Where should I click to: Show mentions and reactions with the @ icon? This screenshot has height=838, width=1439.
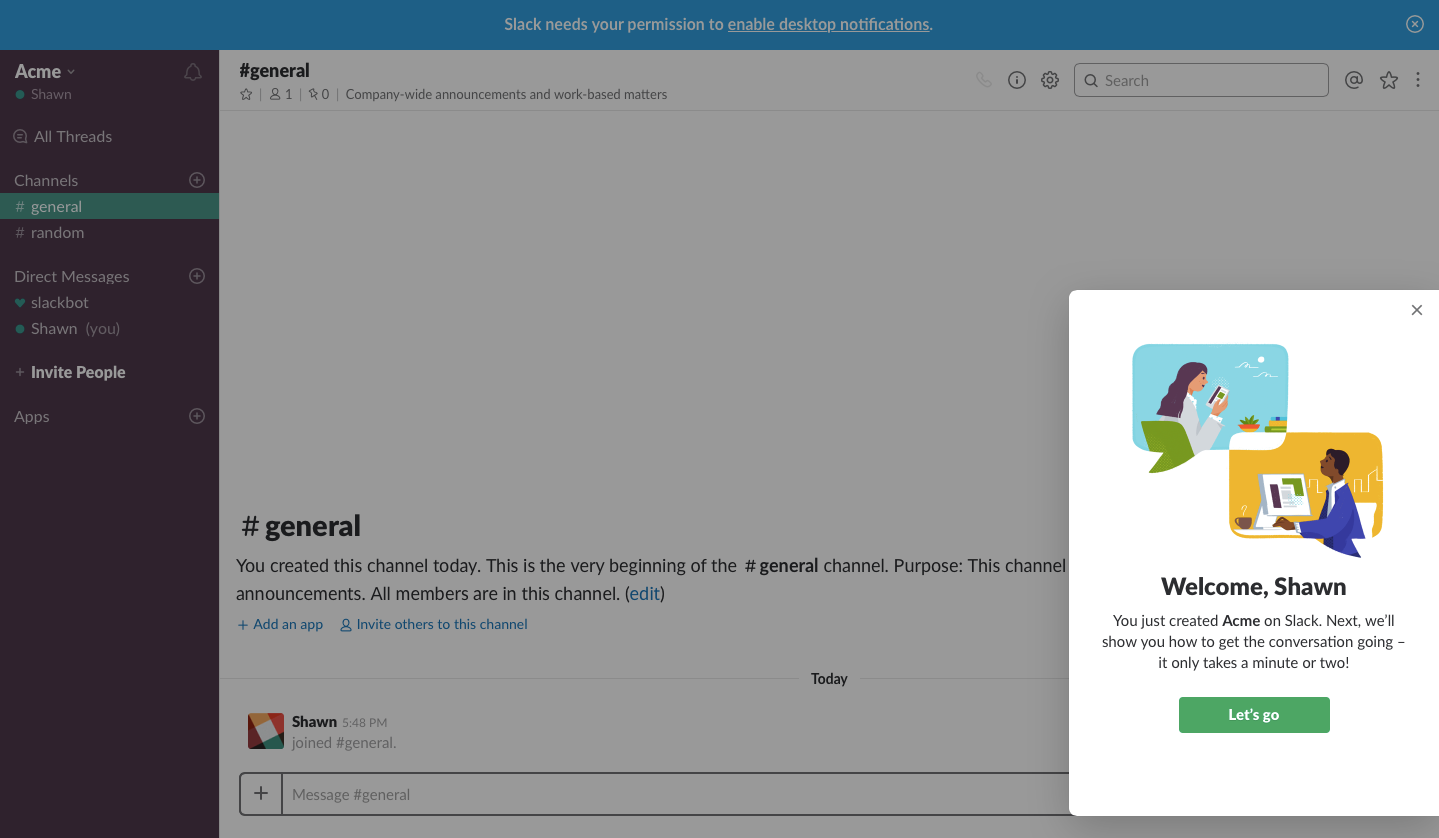(1354, 80)
